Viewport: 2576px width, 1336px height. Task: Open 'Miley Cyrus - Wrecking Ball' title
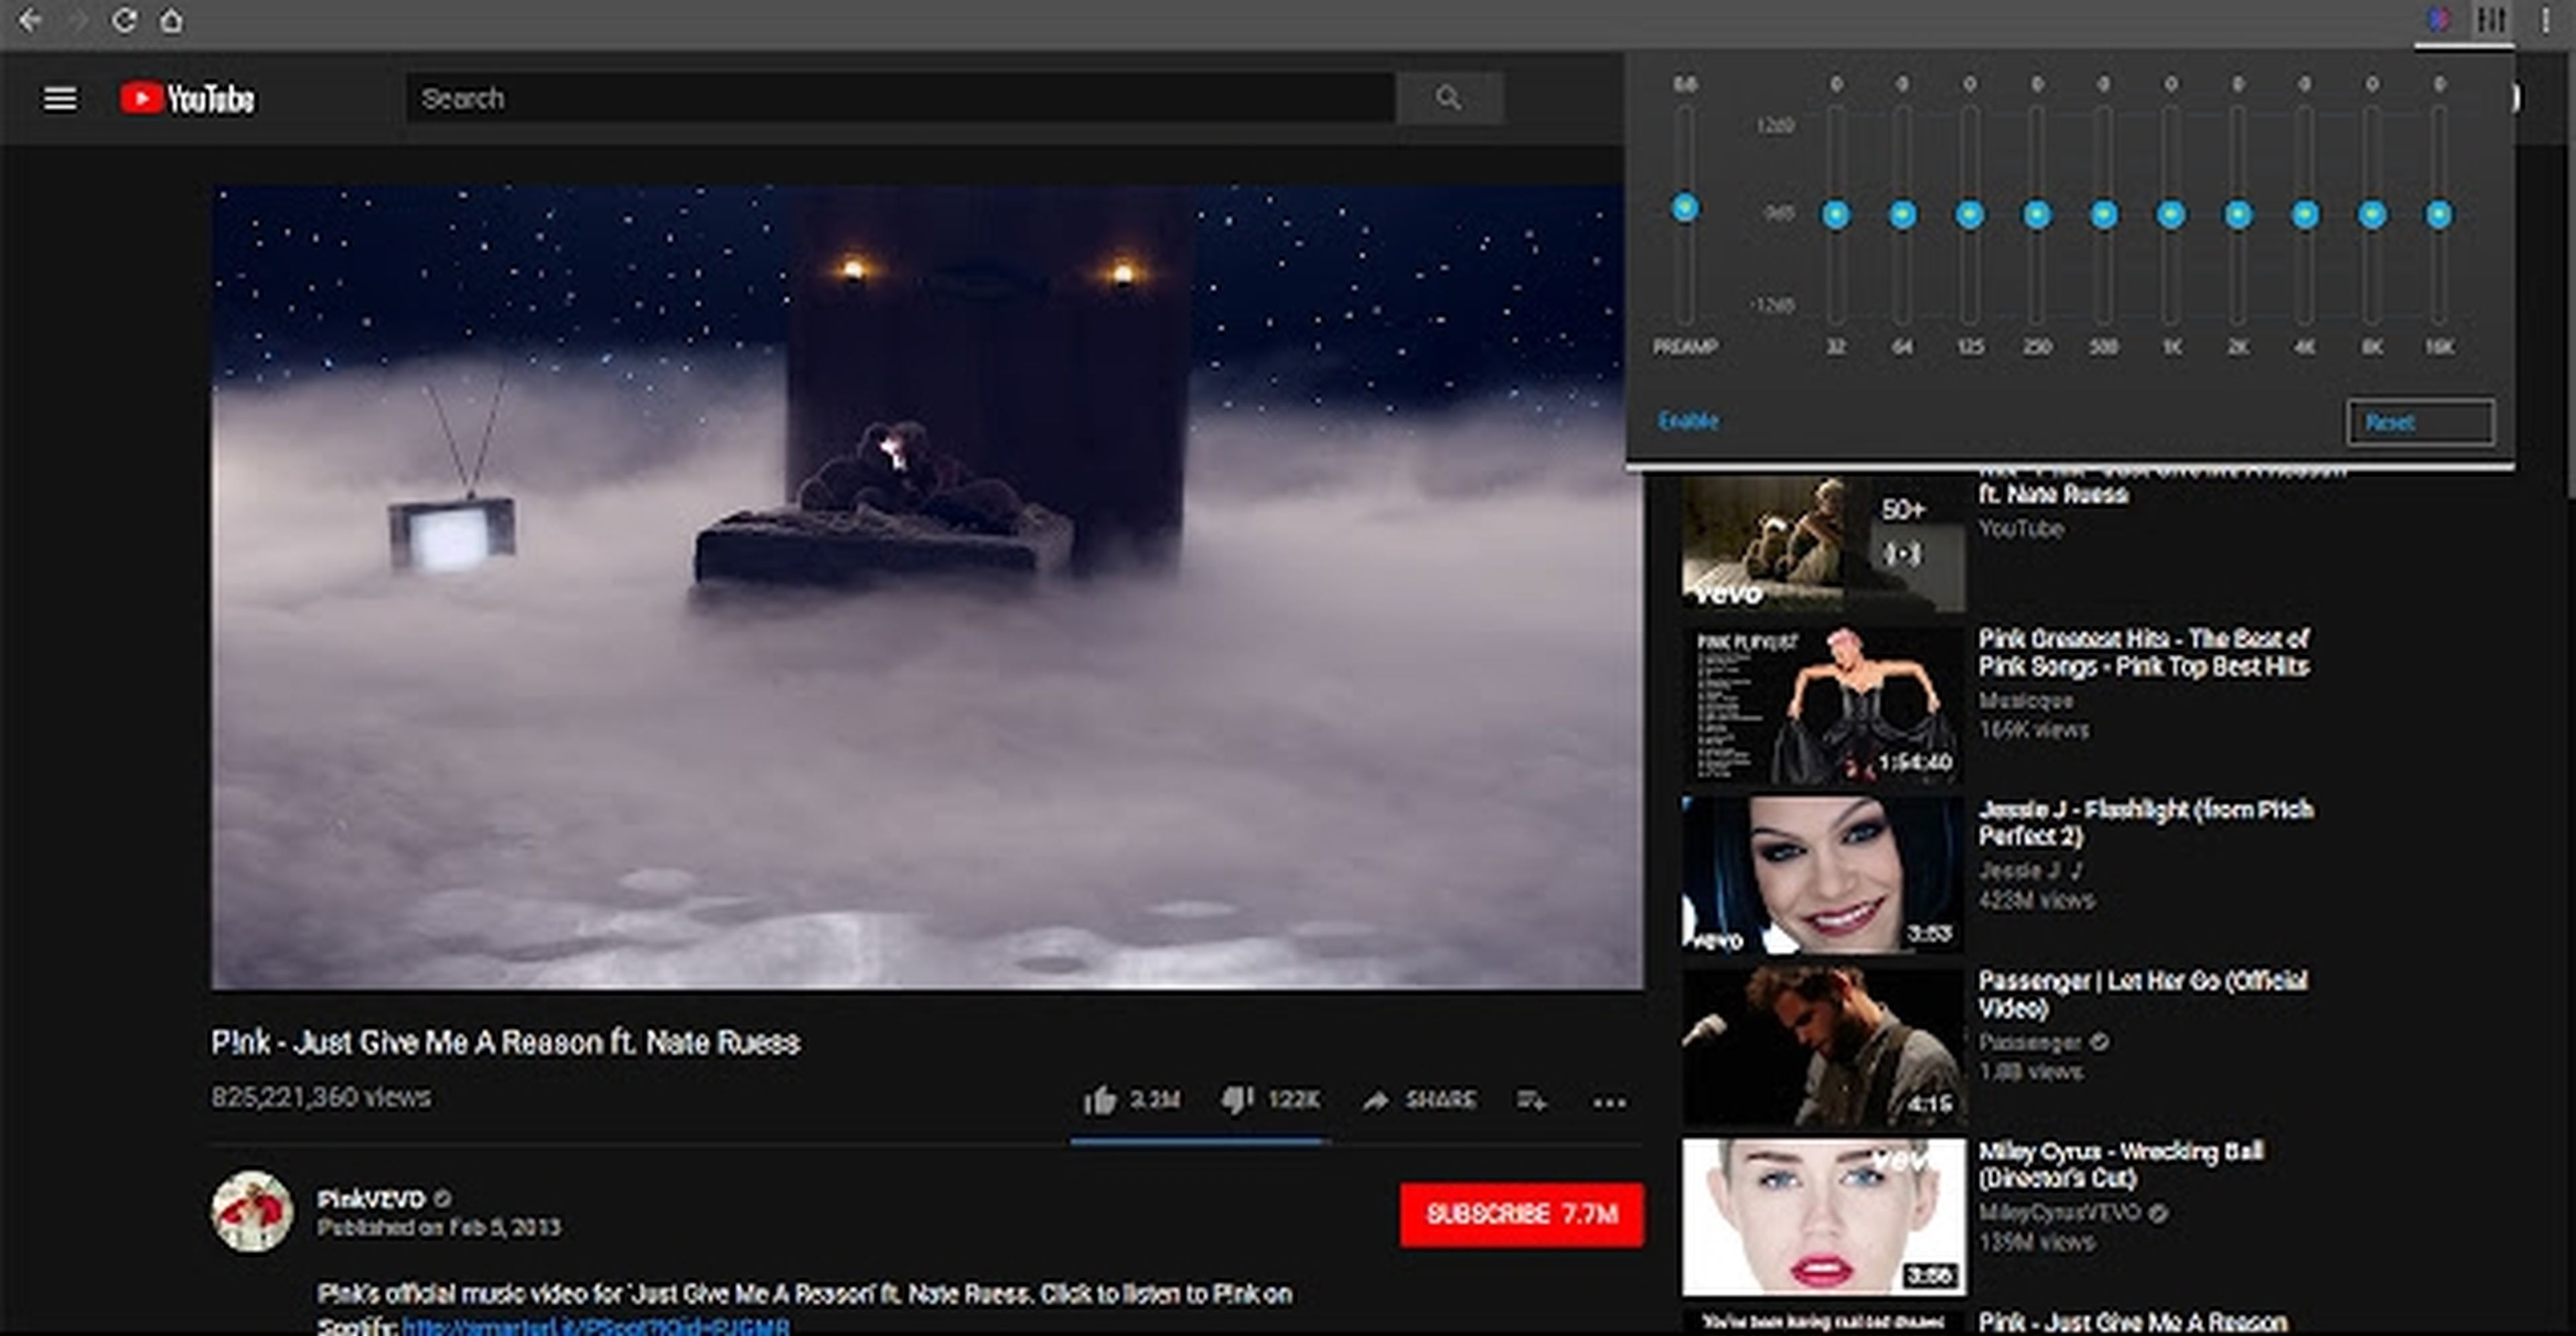tap(2121, 1164)
